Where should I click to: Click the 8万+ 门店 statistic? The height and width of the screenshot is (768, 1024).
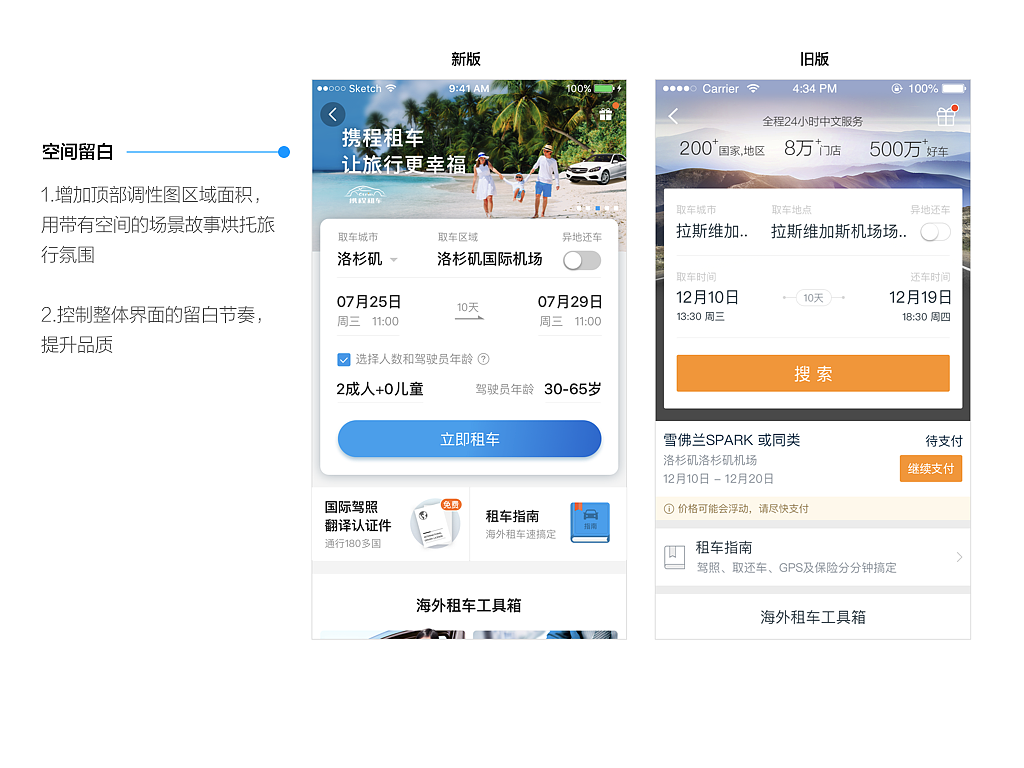coord(812,148)
